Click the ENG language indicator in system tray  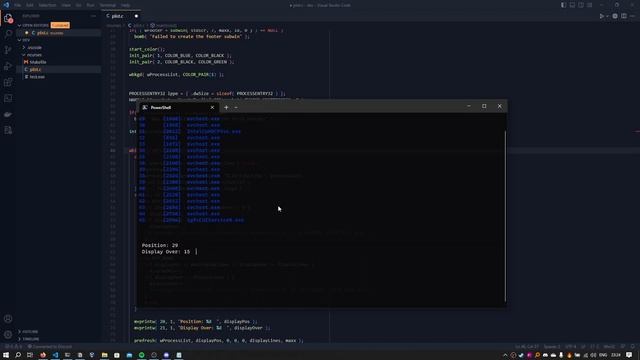(602, 355)
